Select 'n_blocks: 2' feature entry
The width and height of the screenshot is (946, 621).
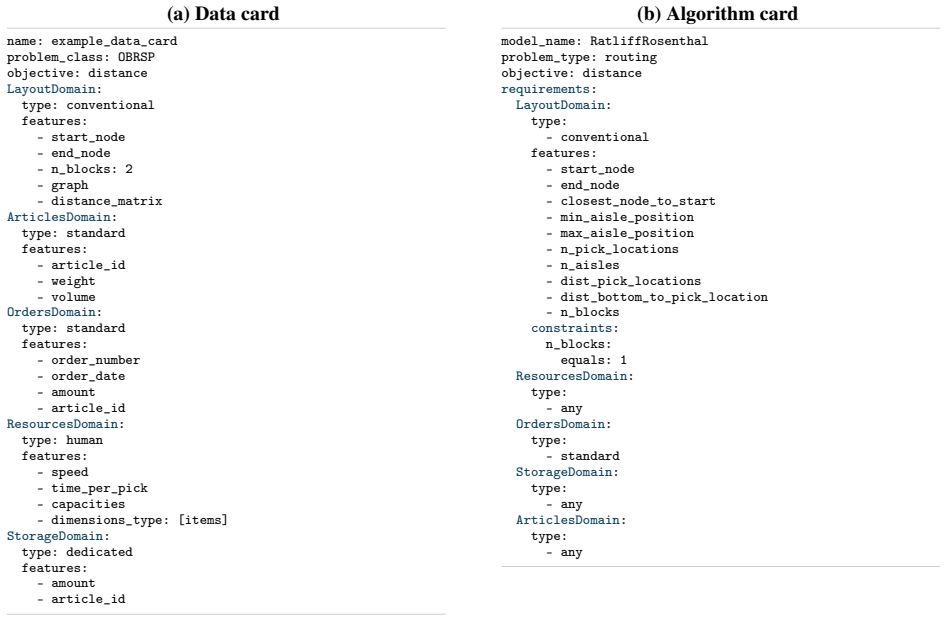pyautogui.click(x=92, y=169)
